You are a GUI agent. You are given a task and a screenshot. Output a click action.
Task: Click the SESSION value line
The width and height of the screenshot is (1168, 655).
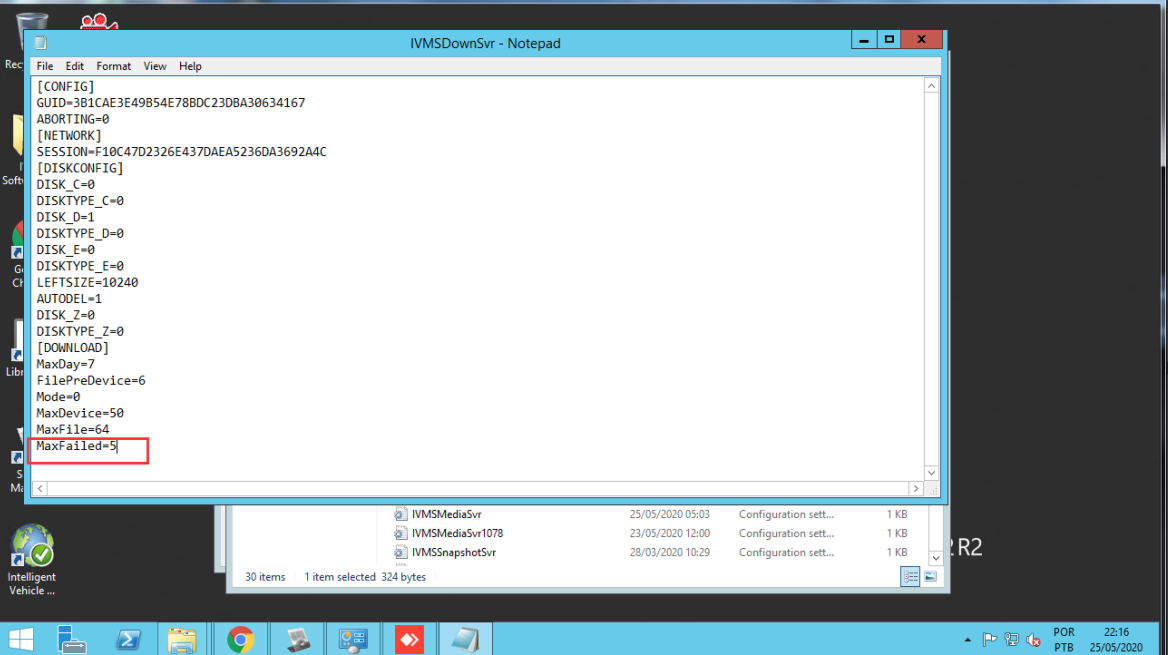click(182, 152)
